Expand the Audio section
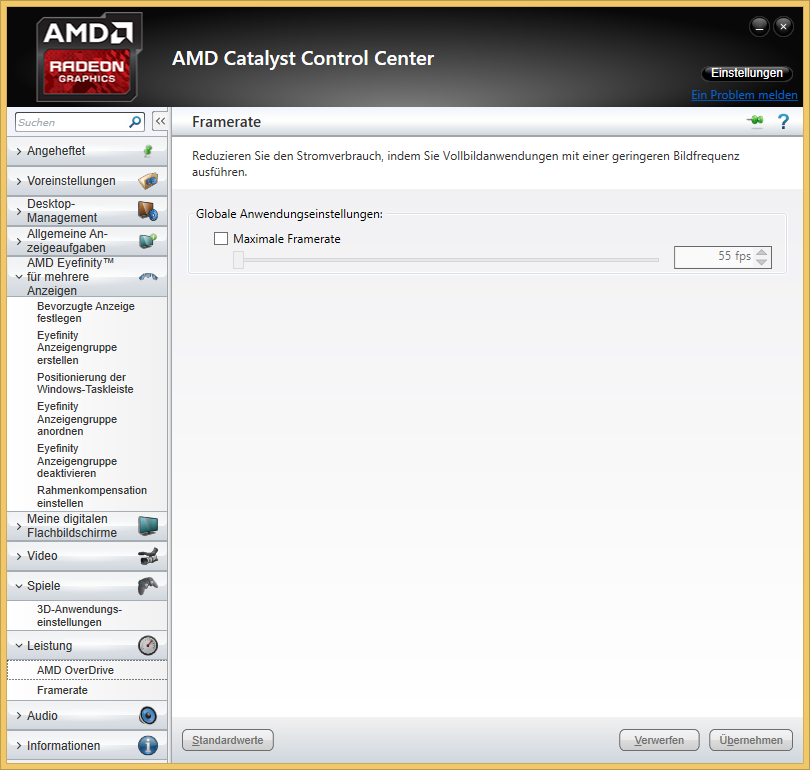The height and width of the screenshot is (770, 810). [19, 716]
